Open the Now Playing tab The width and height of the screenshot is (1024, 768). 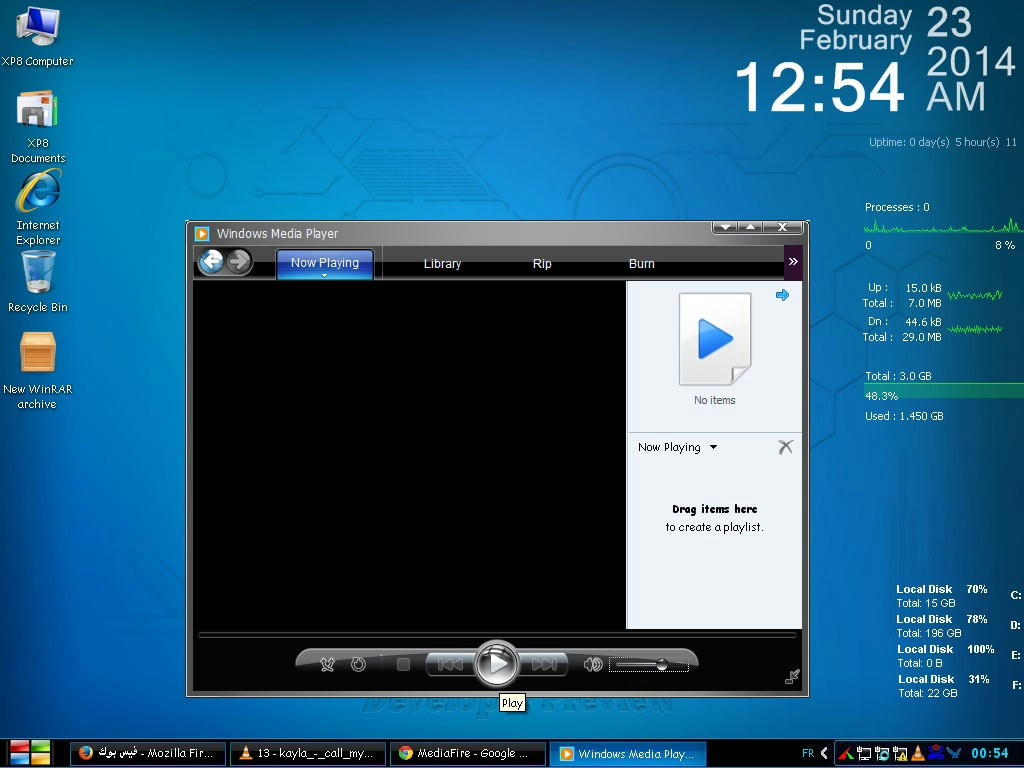[325, 263]
